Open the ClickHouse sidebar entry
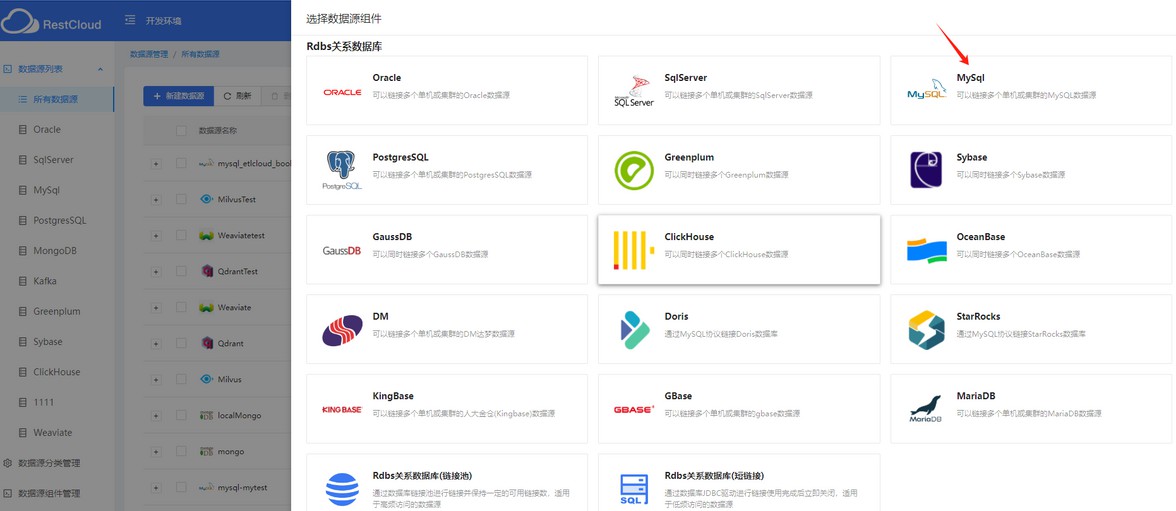1176x511 pixels. pos(57,371)
